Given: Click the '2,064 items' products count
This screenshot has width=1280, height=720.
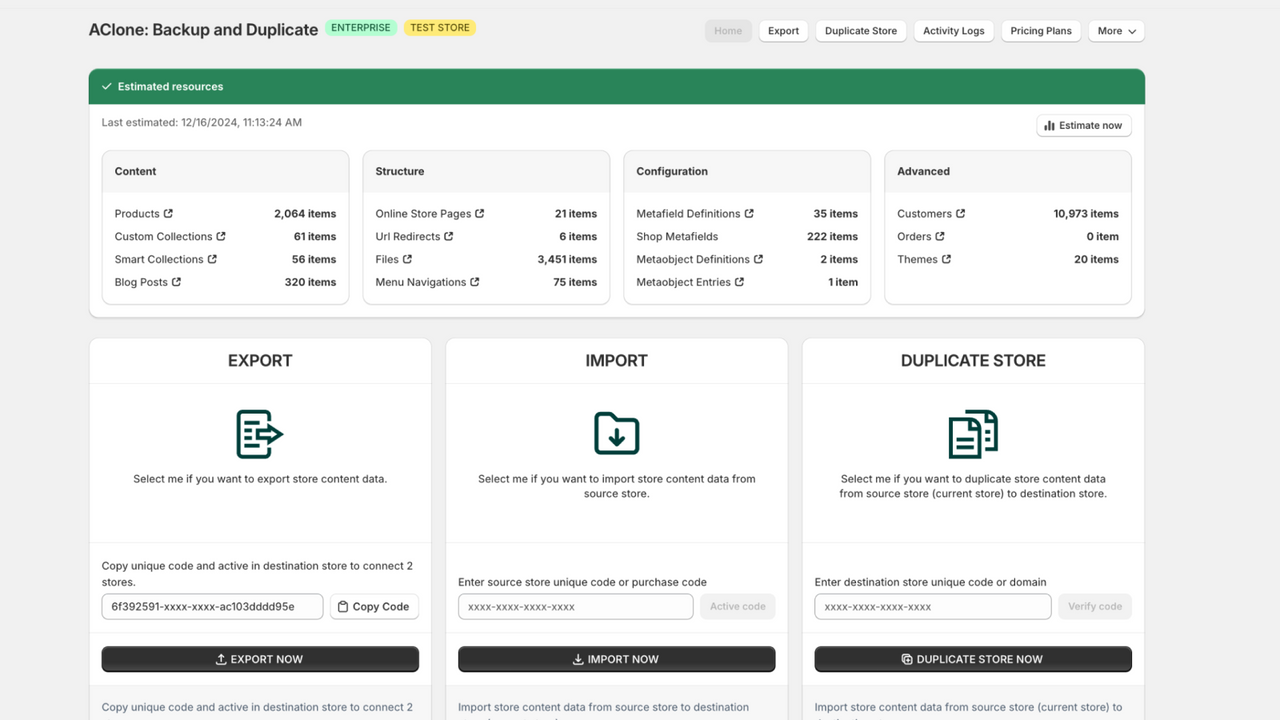Looking at the screenshot, I should point(305,213).
